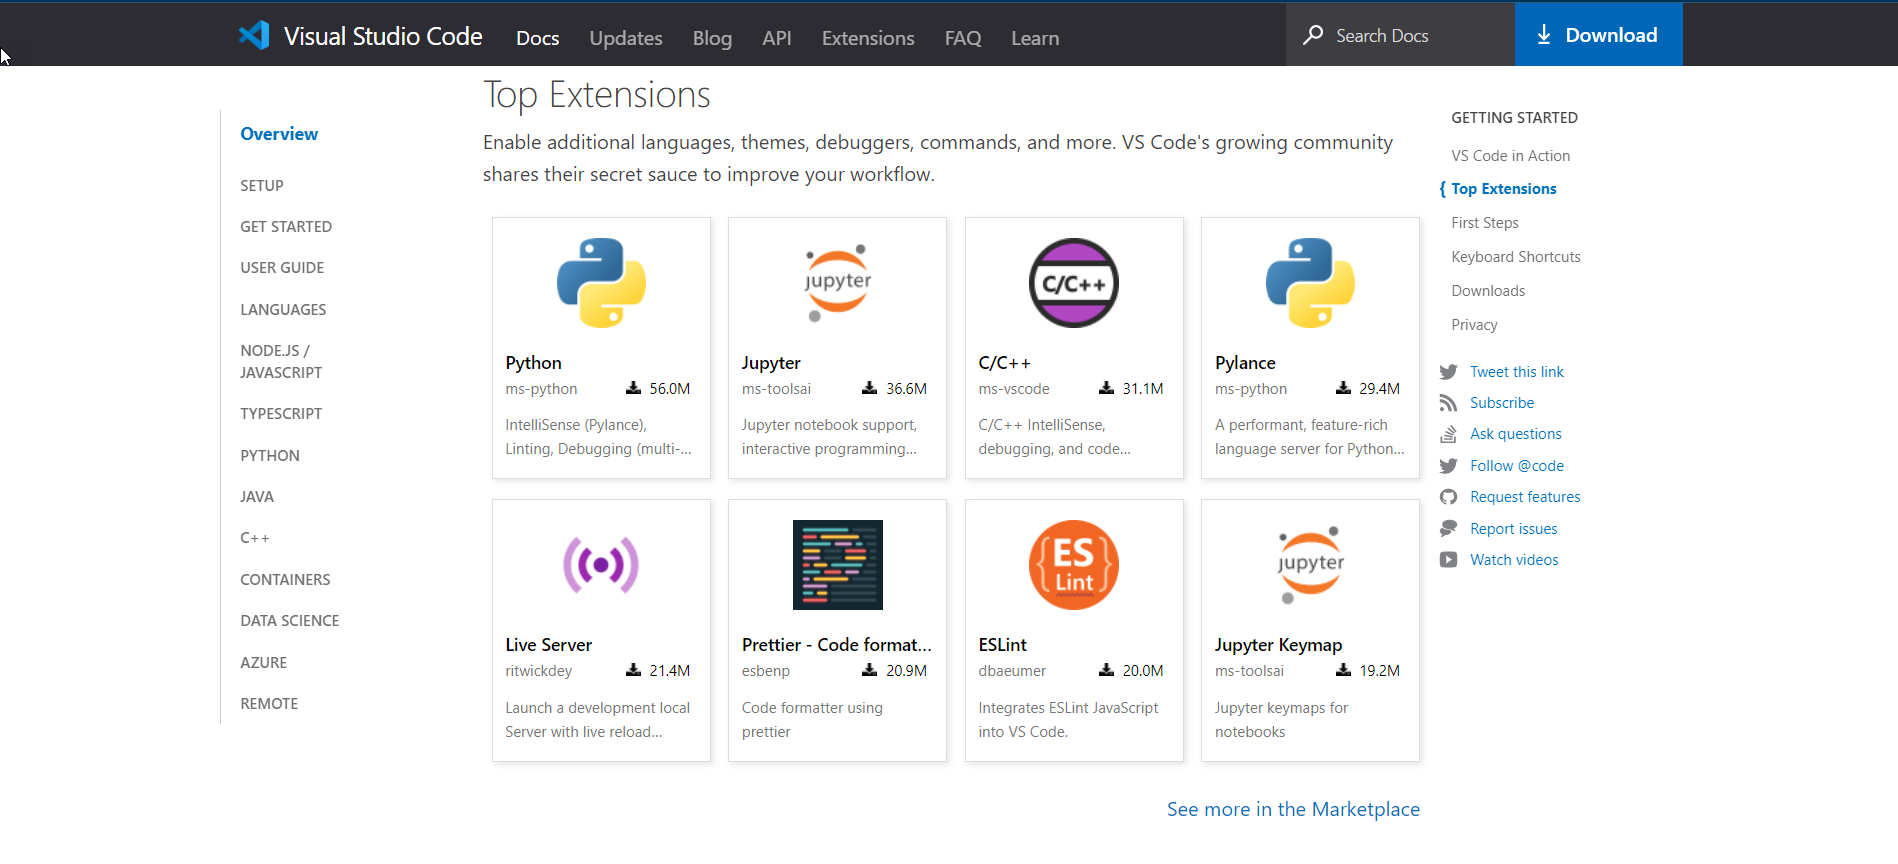Click download icon next to Jupyter Keymap 19.2M
This screenshot has width=1898, height=864.
[1343, 670]
